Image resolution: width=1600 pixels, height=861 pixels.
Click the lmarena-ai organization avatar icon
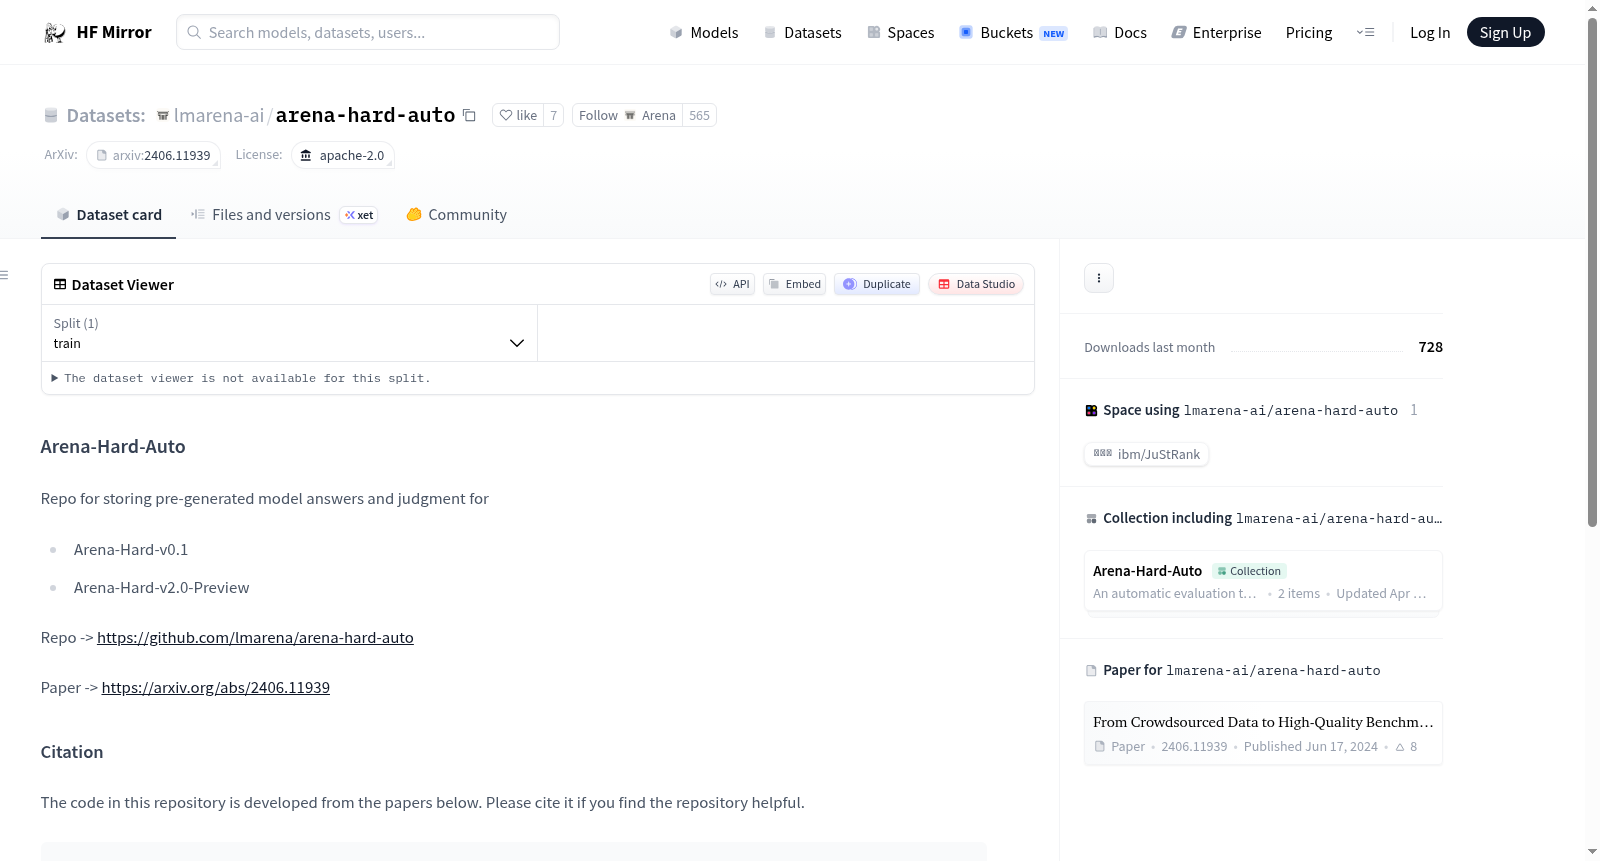tap(163, 116)
